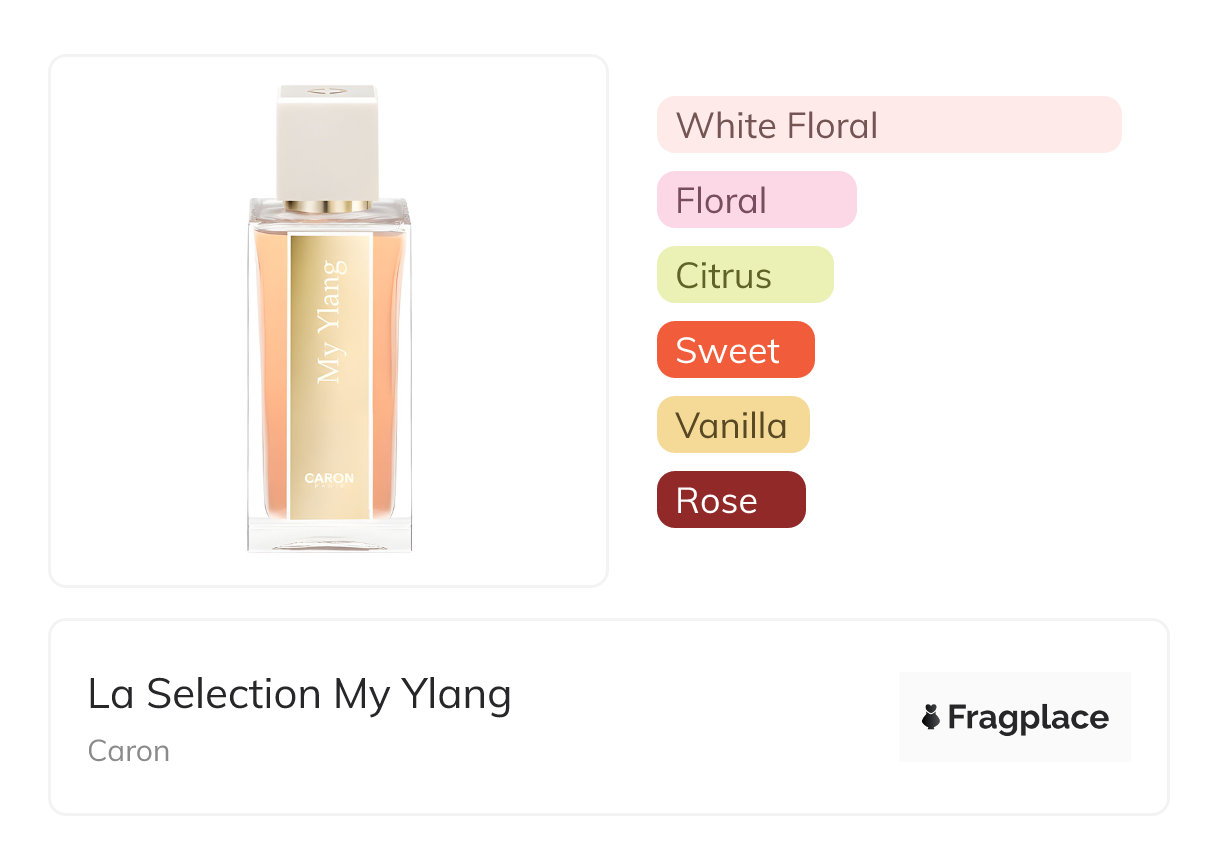Open the La Selection My Ylang title
This screenshot has height=864, width=1218.
[x=299, y=694]
